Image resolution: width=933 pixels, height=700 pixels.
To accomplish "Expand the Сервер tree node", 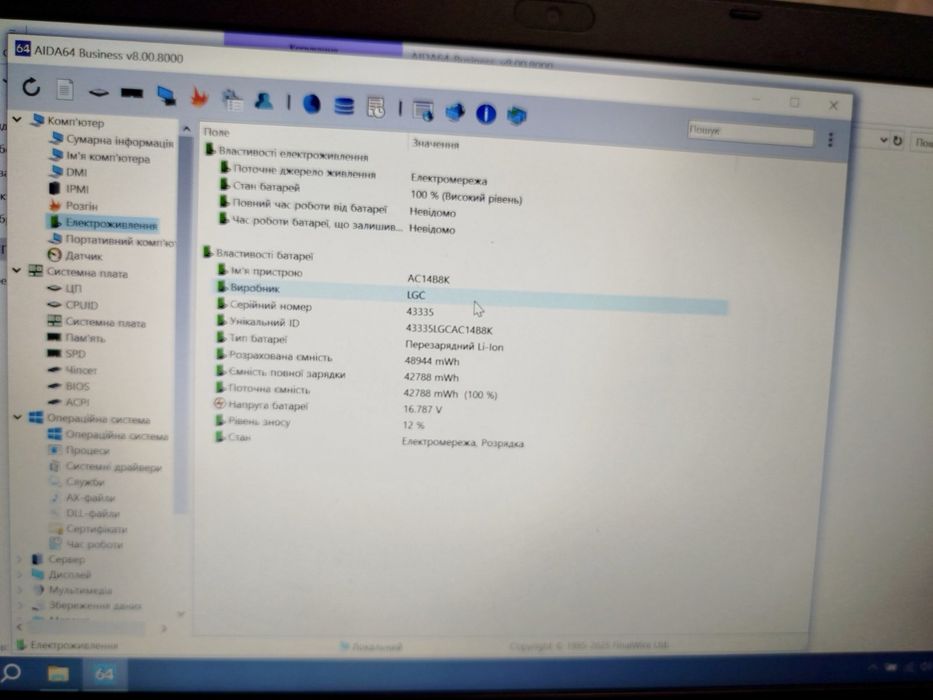I will click(19, 559).
